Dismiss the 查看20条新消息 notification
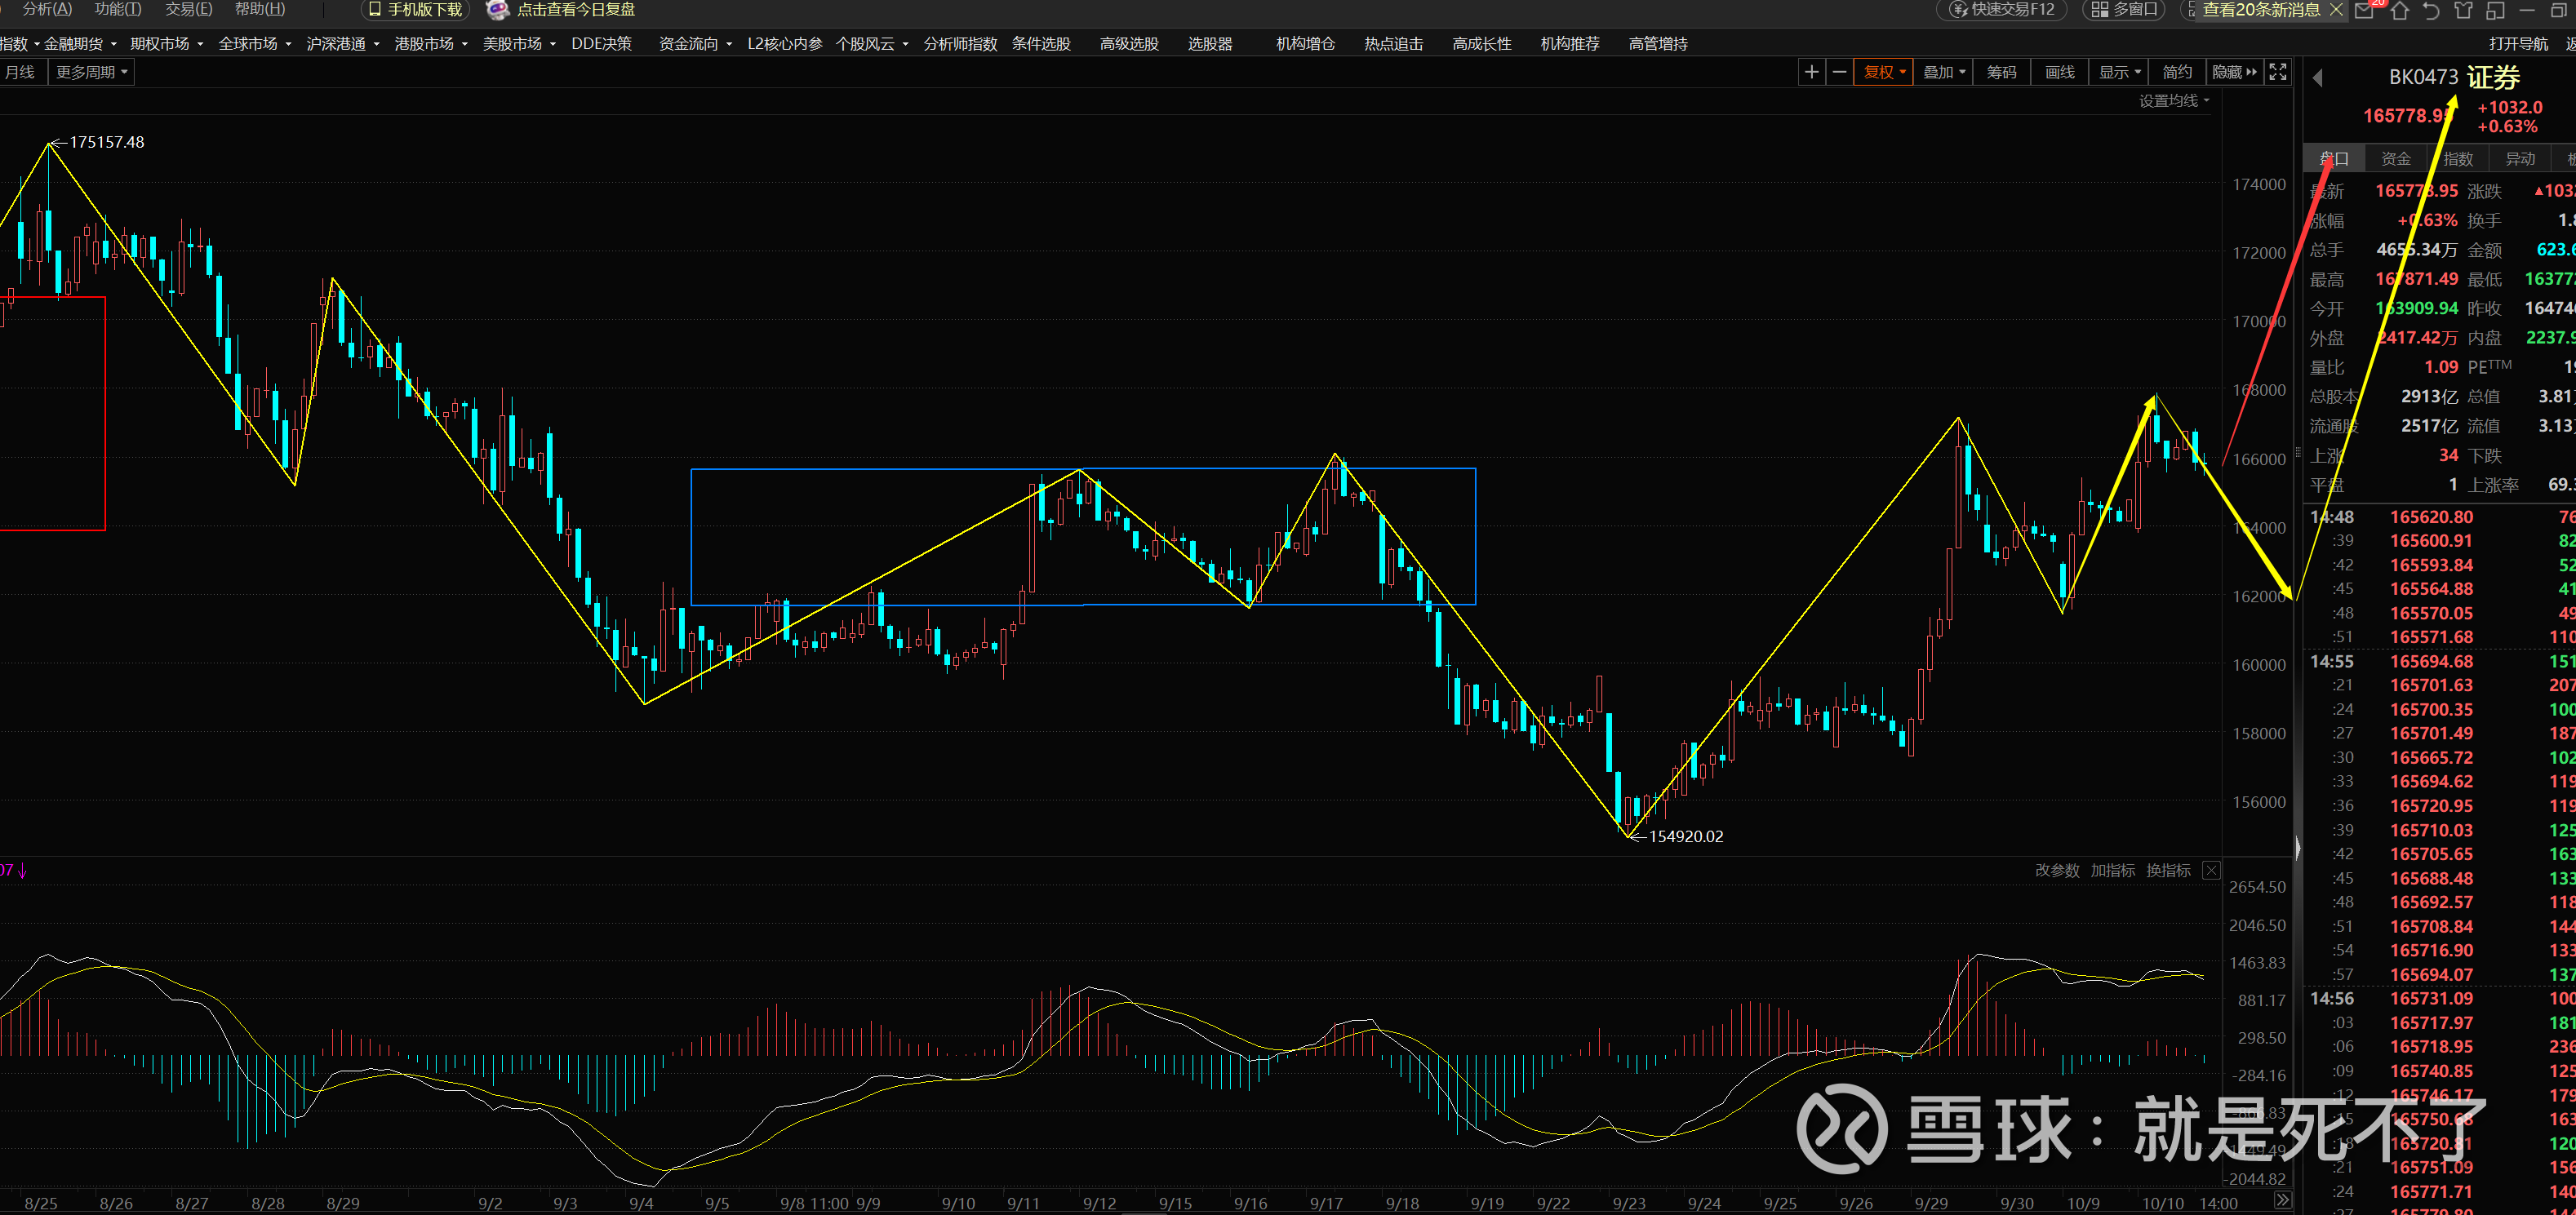The width and height of the screenshot is (2576, 1215). point(2336,10)
